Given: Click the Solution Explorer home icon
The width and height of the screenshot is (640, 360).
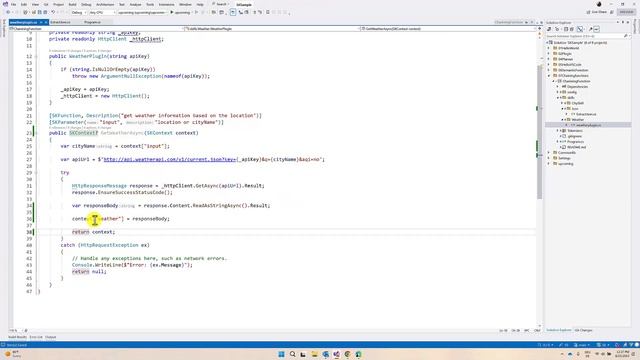Looking at the screenshot, I should pos(549,29).
